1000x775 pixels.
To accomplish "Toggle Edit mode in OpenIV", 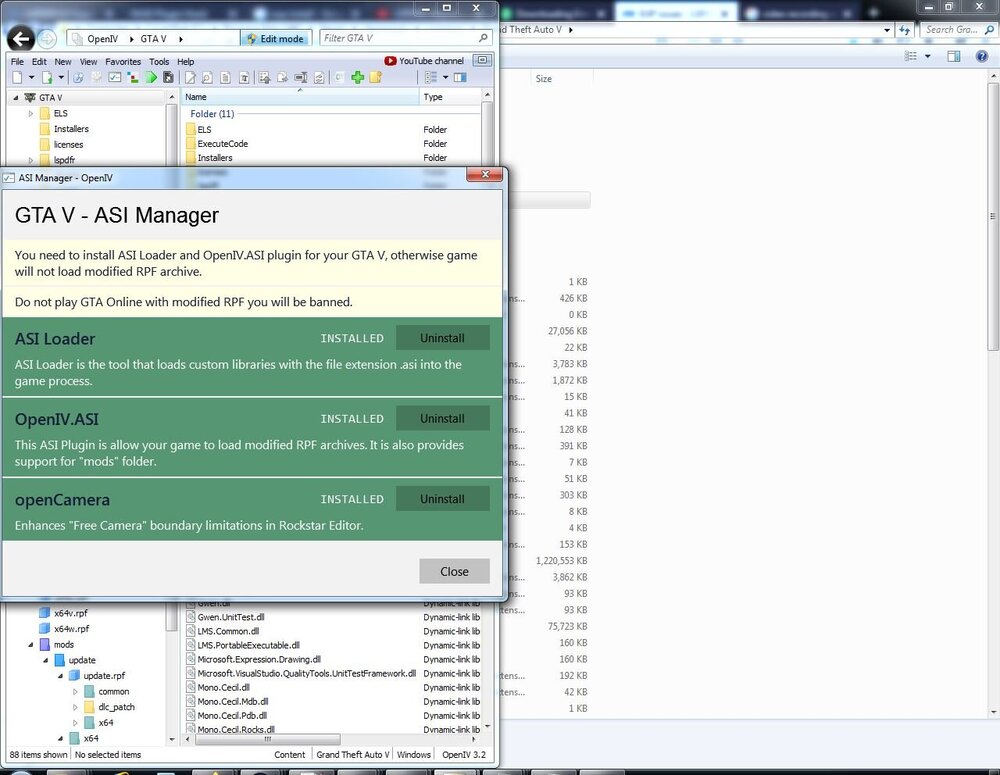I will coord(276,39).
